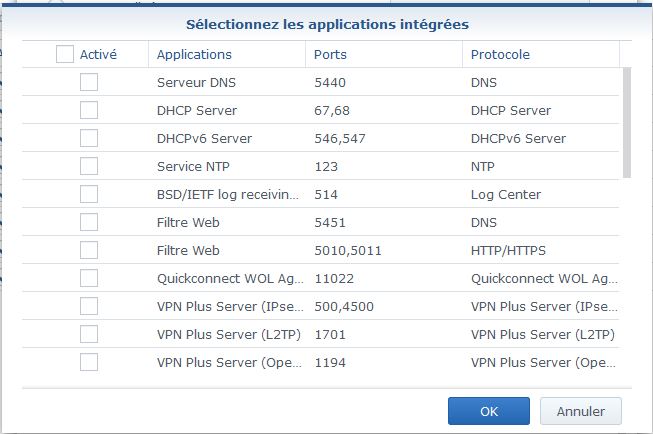Select VPN Plus Server IPsec checkbox
The width and height of the screenshot is (653, 434).
[89, 306]
